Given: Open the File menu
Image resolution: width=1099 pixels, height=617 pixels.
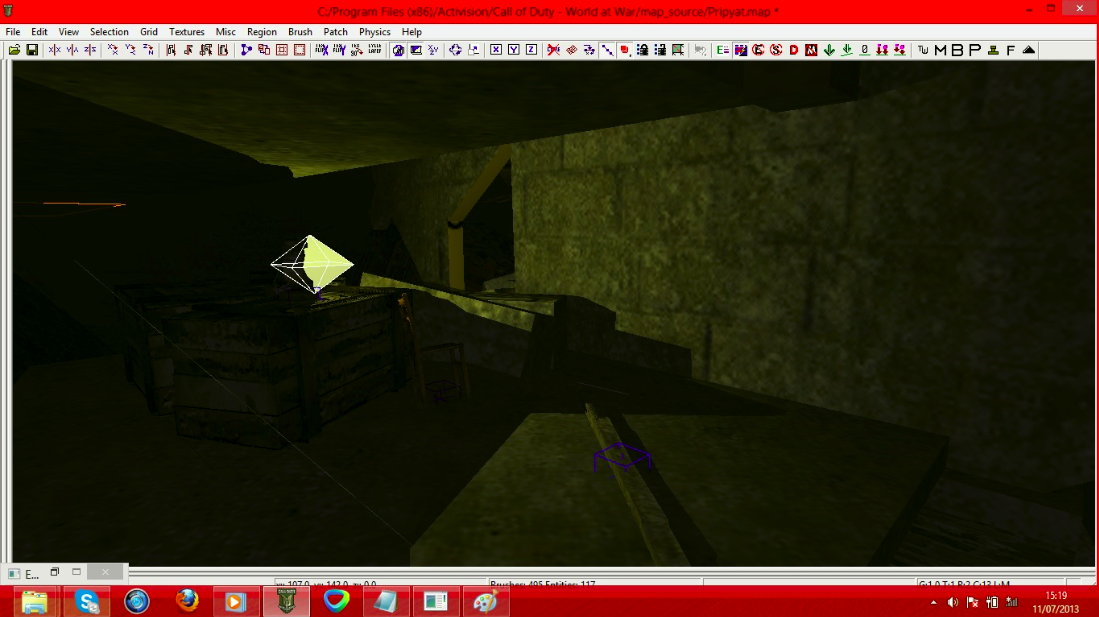Looking at the screenshot, I should 13,32.
